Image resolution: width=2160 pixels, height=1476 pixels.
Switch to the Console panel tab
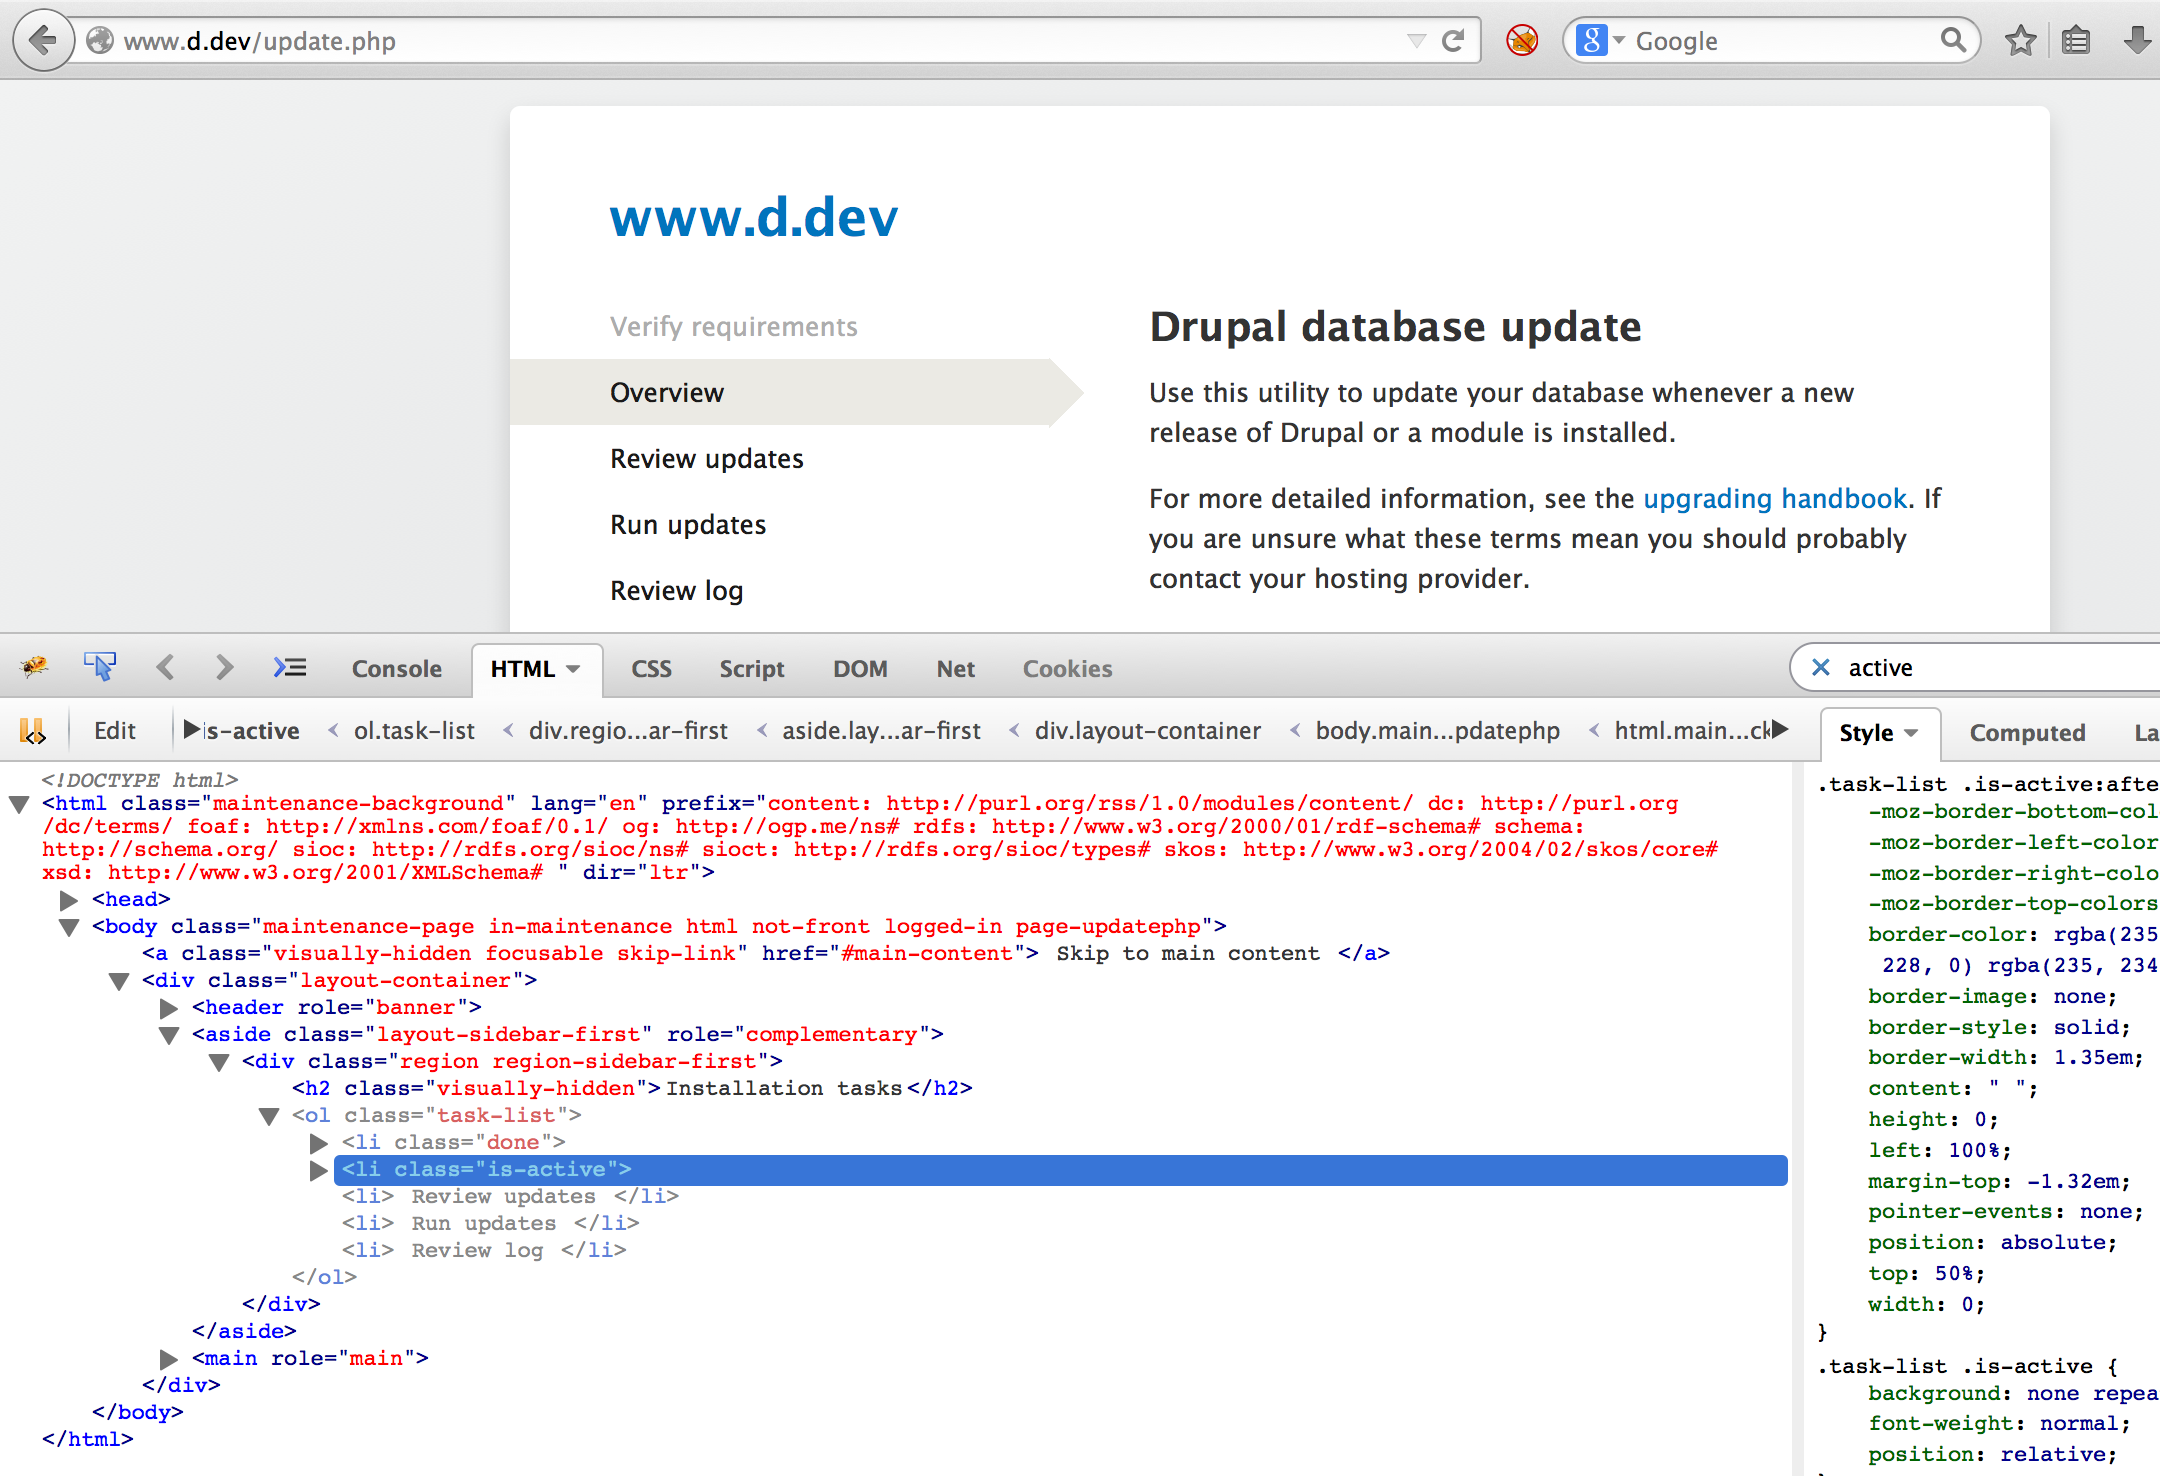click(396, 669)
